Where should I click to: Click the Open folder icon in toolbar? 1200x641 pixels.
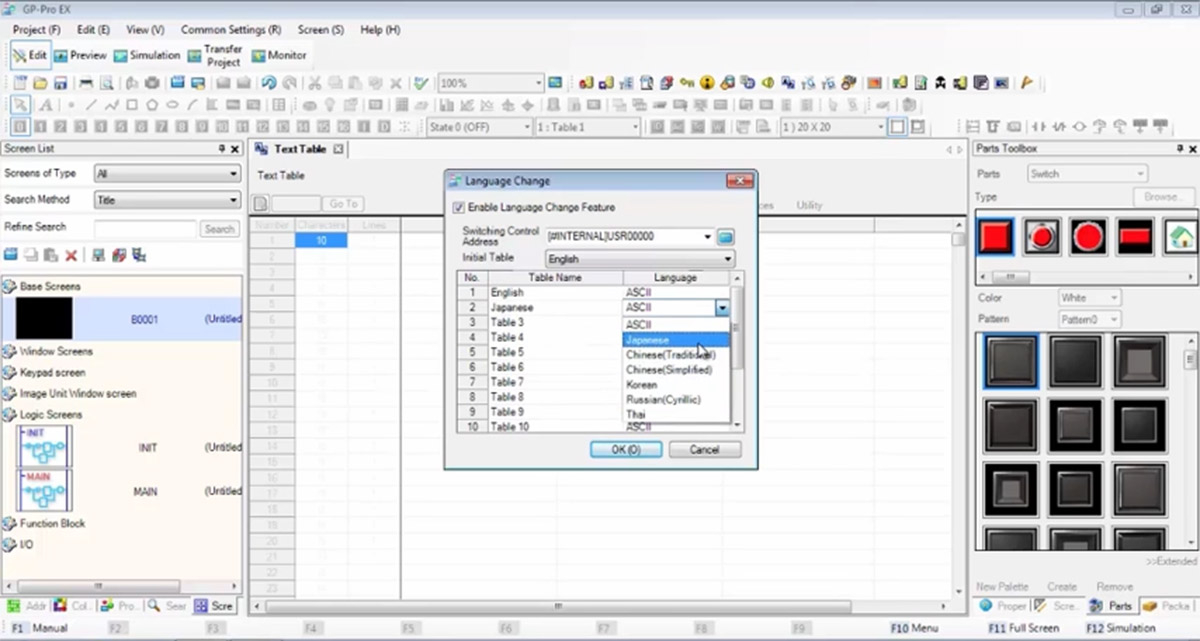tap(40, 83)
